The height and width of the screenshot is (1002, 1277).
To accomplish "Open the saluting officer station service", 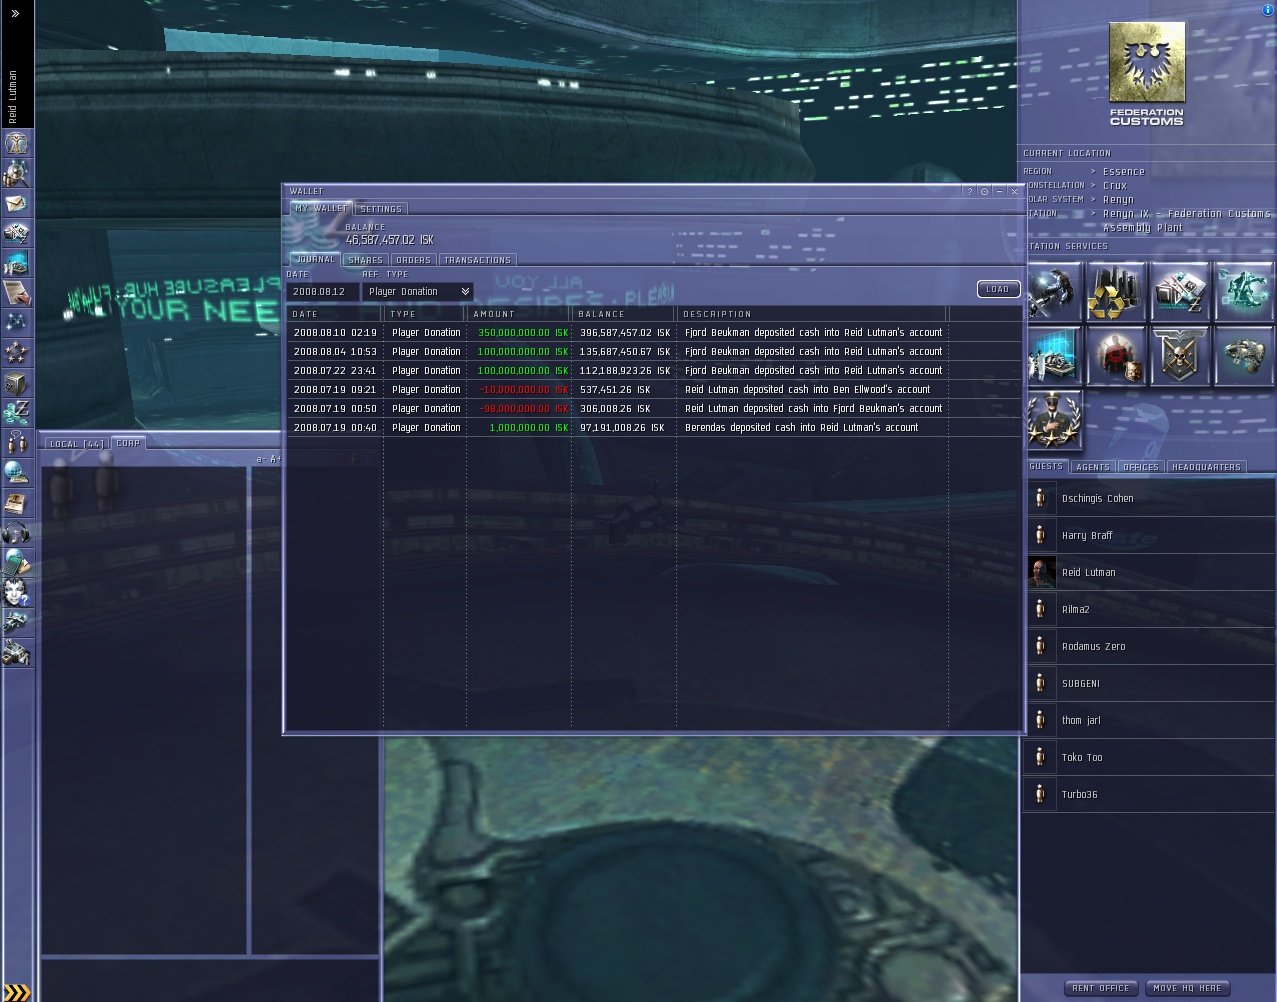I will 1054,419.
